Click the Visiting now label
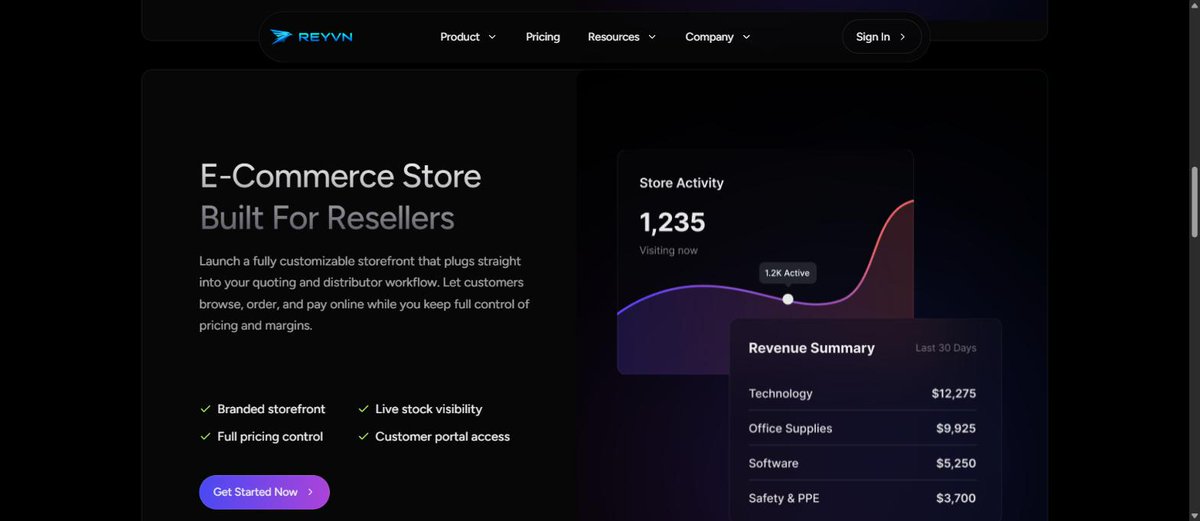 coord(668,250)
